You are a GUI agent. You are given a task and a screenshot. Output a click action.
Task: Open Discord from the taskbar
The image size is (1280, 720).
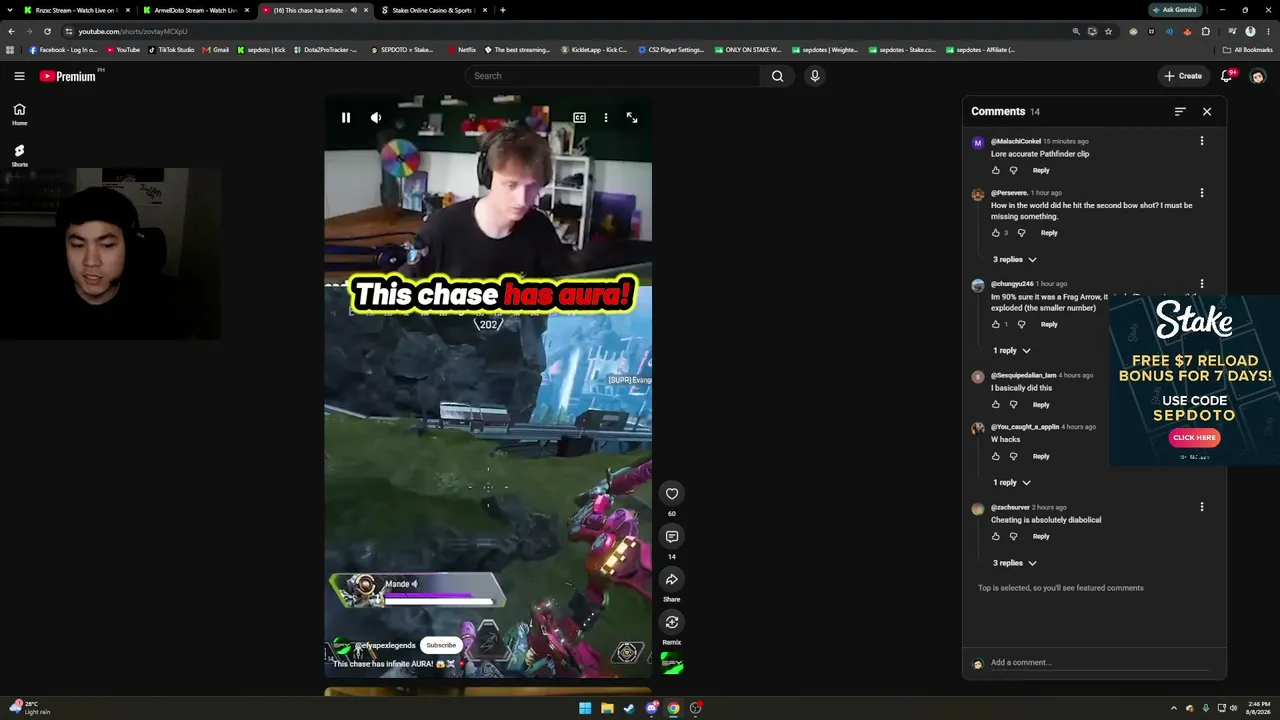click(x=652, y=708)
